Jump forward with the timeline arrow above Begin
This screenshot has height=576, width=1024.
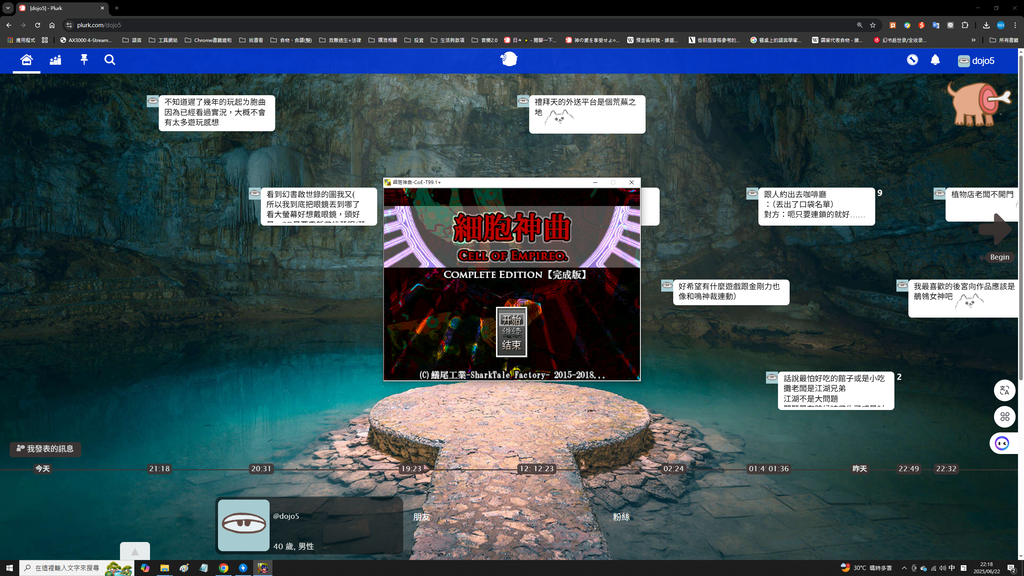[x=995, y=229]
